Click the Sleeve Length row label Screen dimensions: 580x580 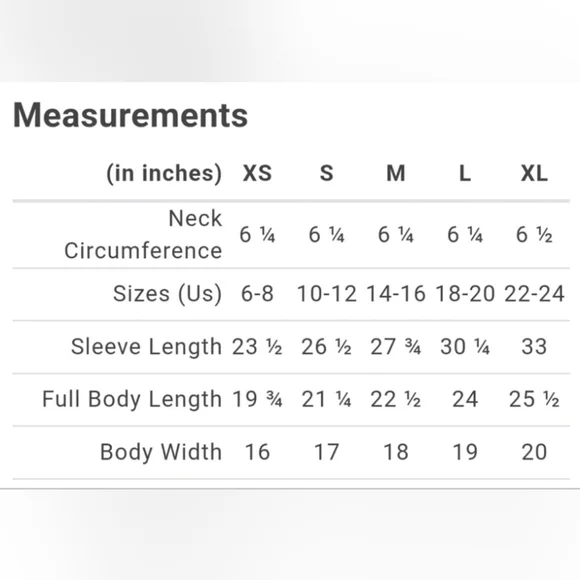(x=146, y=347)
